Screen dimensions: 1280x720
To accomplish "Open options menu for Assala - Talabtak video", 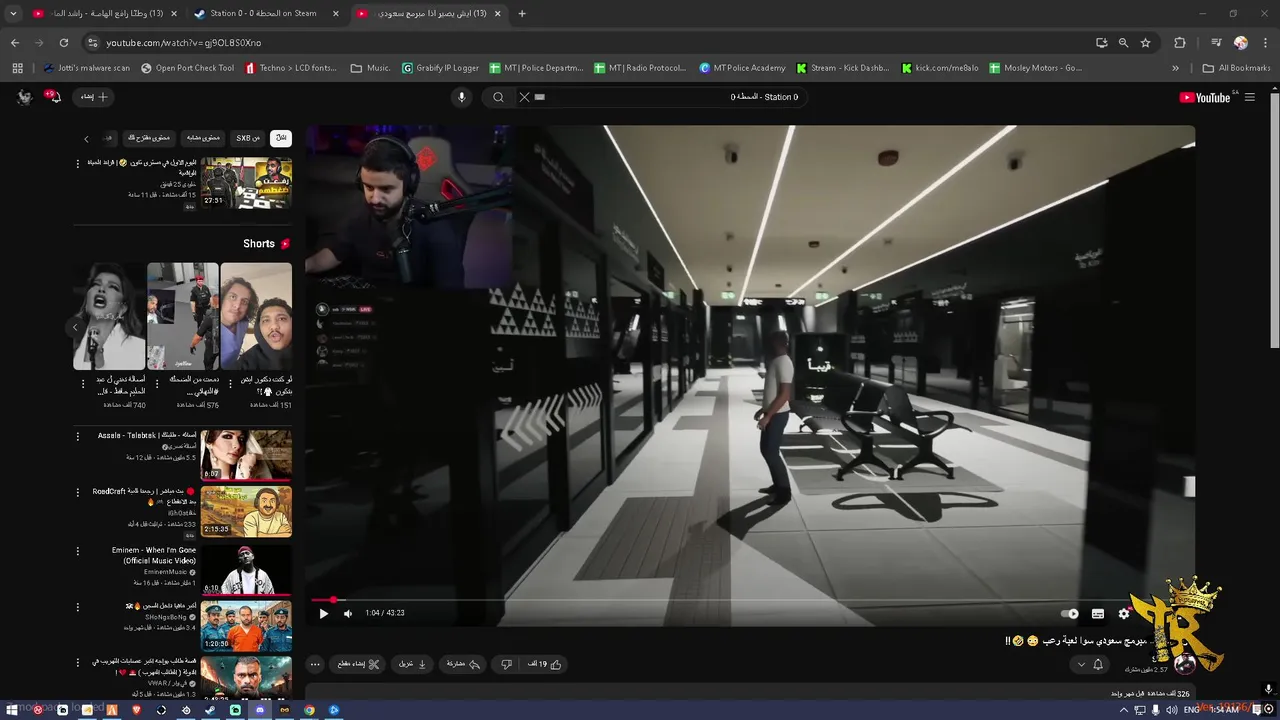I will (78, 436).
